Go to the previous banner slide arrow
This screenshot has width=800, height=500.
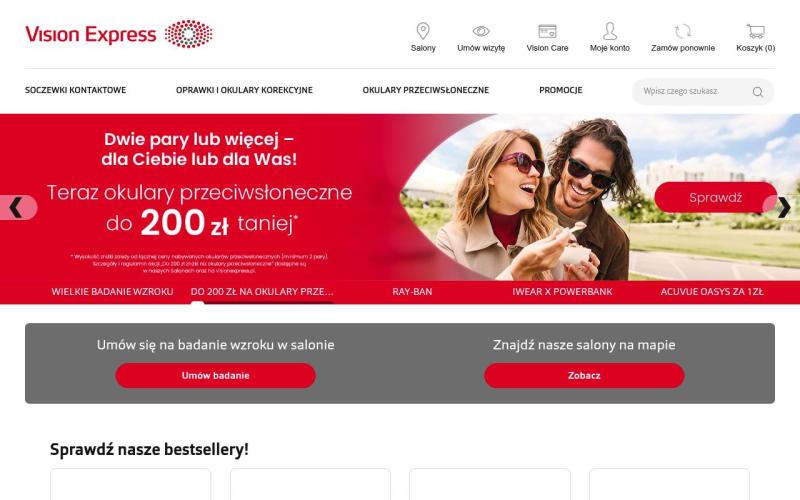tap(16, 208)
